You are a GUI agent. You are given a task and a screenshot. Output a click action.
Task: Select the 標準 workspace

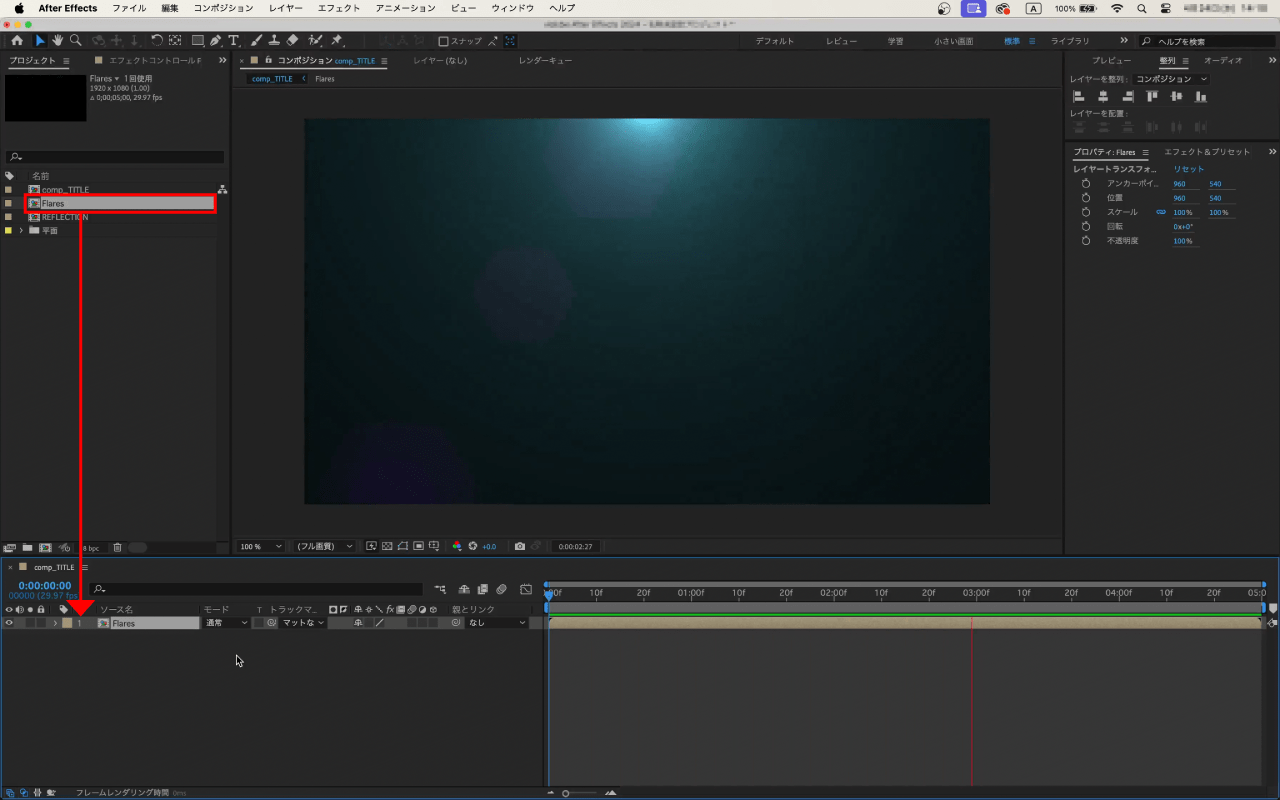[x=1012, y=42]
